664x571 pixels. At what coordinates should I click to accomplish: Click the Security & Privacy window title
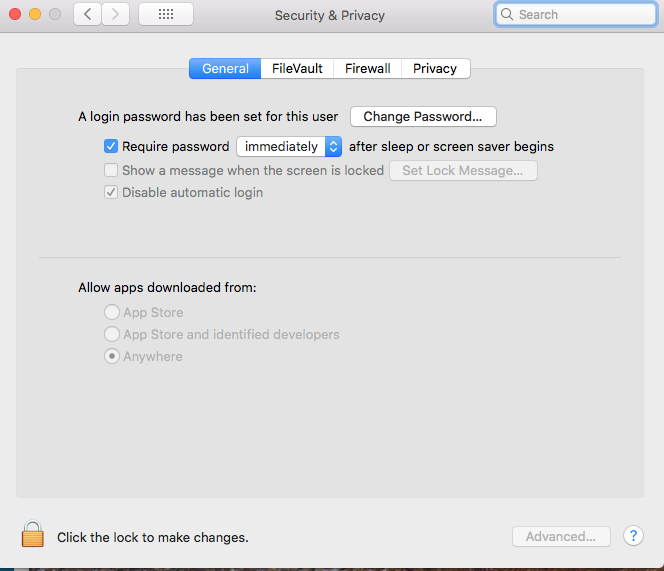[x=330, y=15]
